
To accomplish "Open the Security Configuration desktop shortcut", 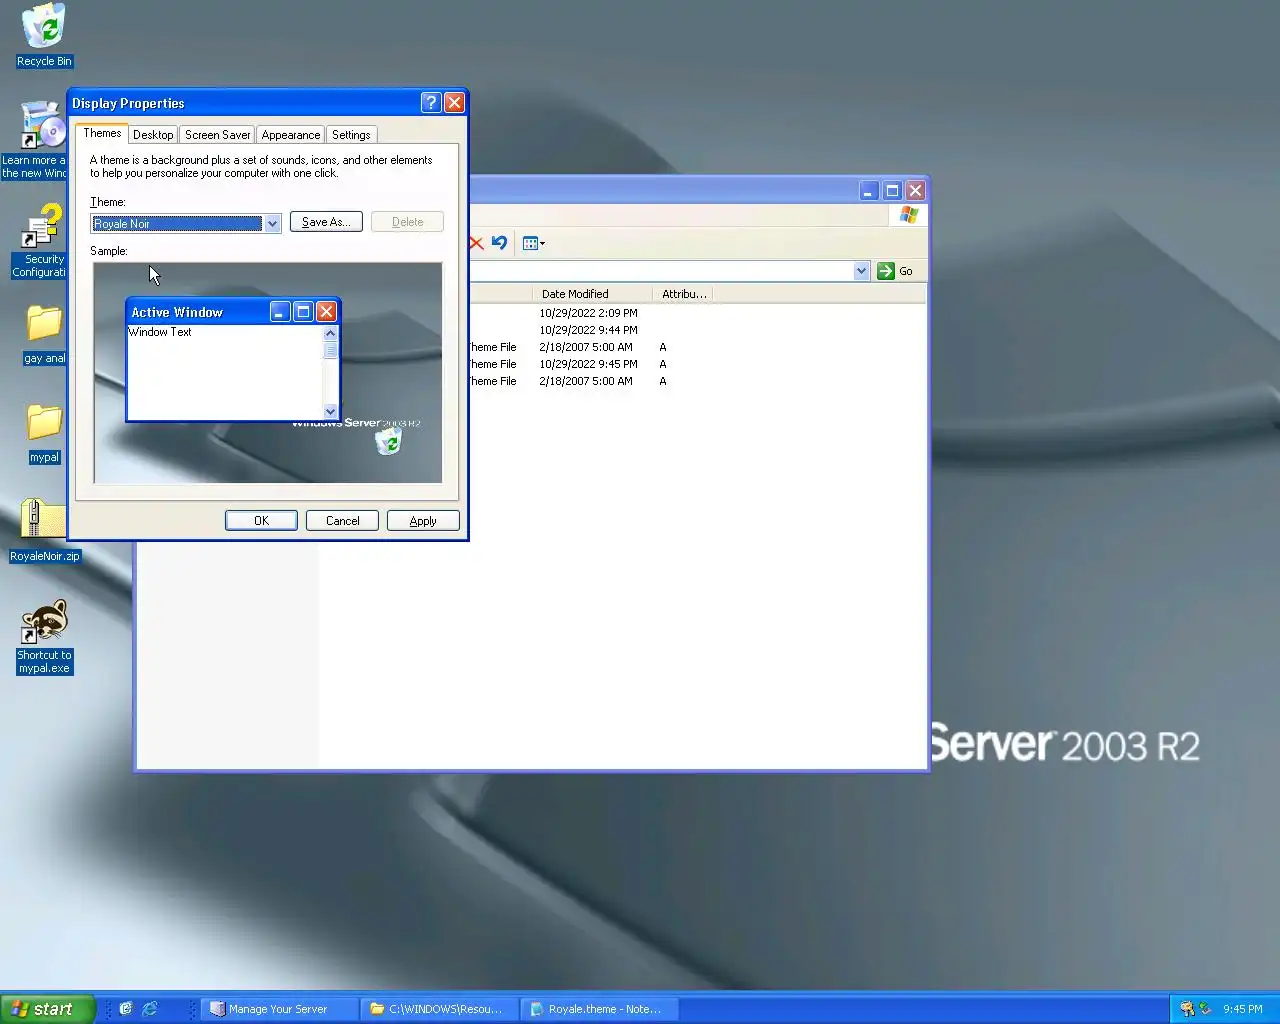I will [x=40, y=241].
